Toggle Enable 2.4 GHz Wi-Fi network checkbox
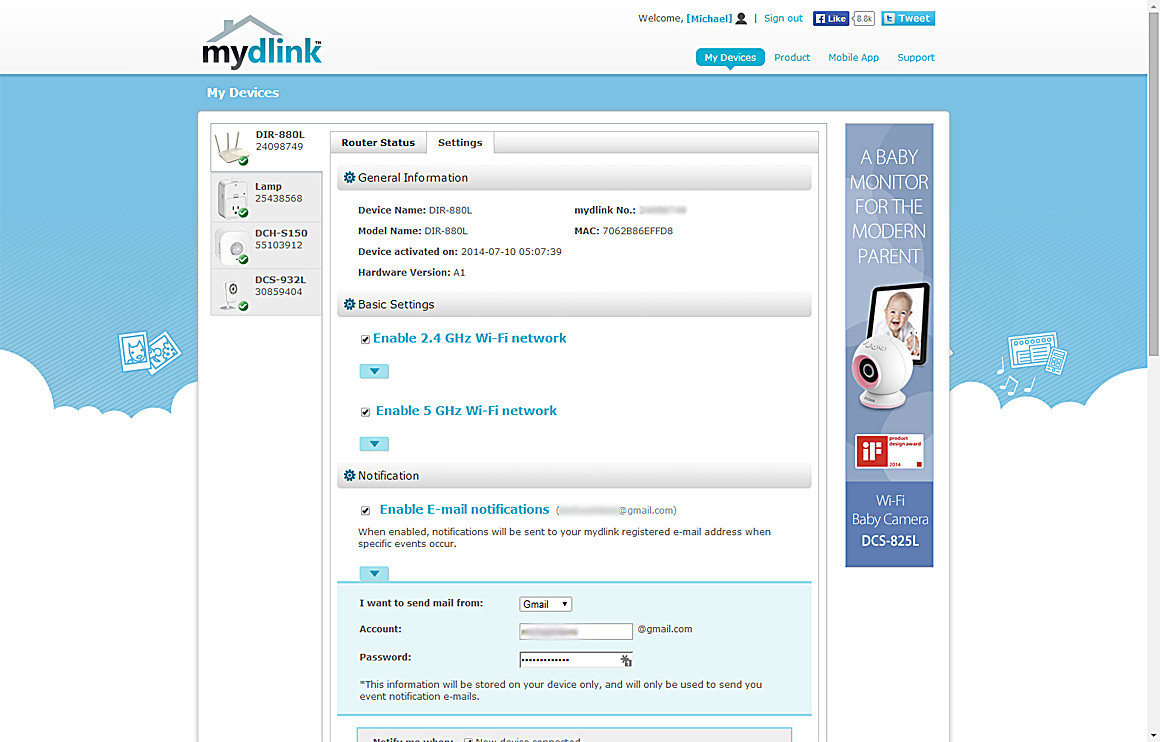Image resolution: width=1160 pixels, height=742 pixels. point(366,339)
